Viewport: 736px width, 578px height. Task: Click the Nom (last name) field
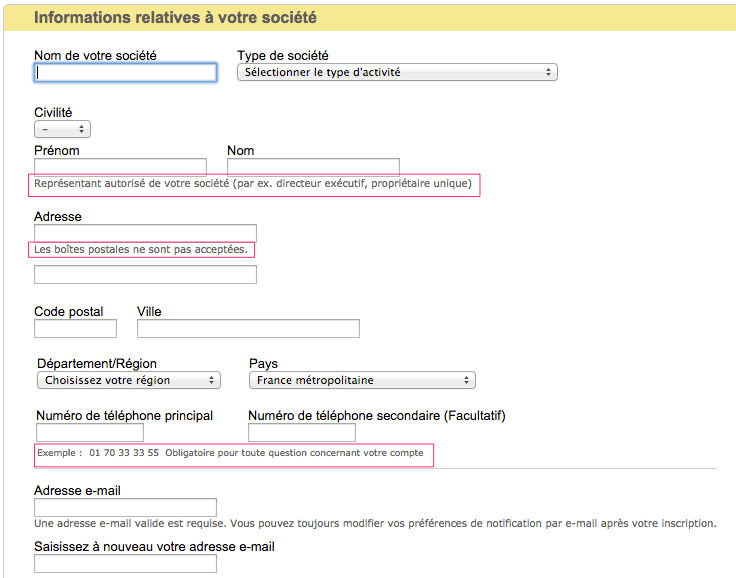313,167
